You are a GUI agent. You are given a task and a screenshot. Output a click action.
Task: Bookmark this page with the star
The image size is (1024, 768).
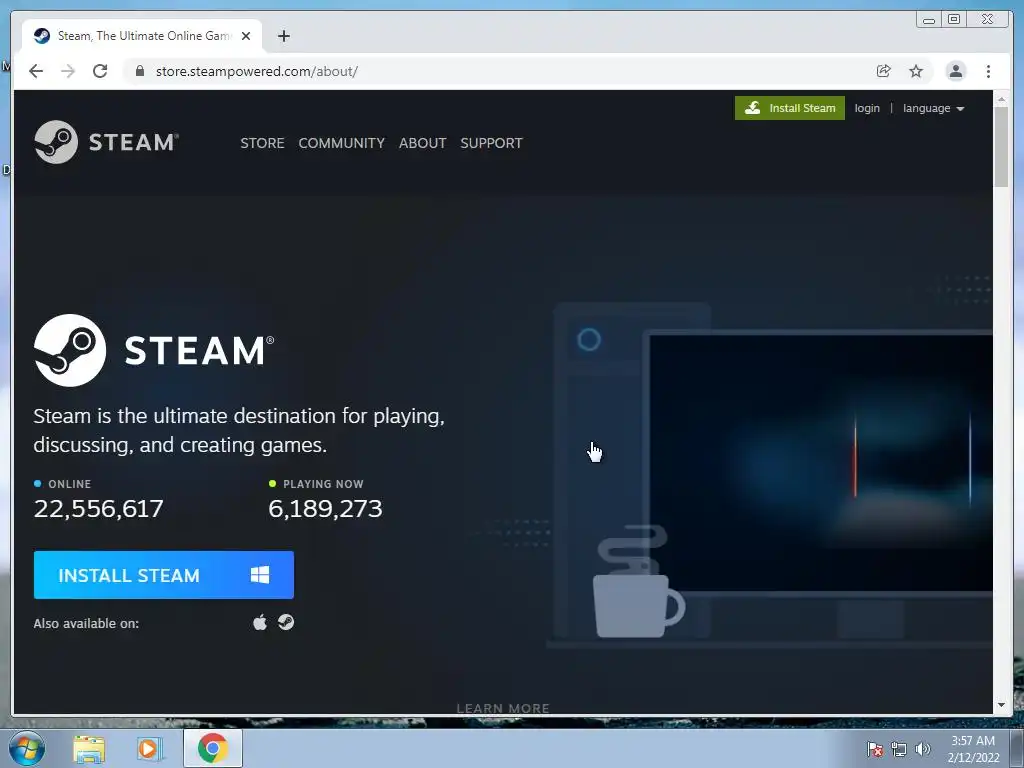click(916, 71)
